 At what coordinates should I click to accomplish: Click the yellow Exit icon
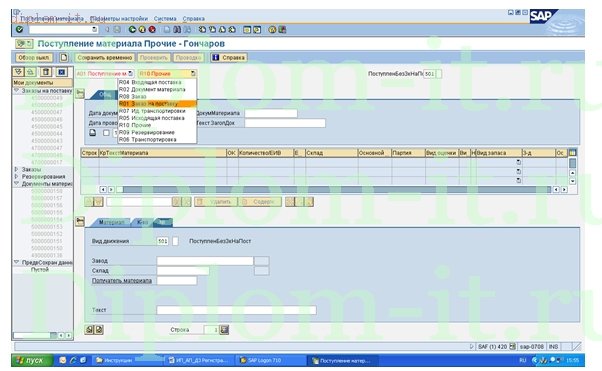[x=142, y=30]
